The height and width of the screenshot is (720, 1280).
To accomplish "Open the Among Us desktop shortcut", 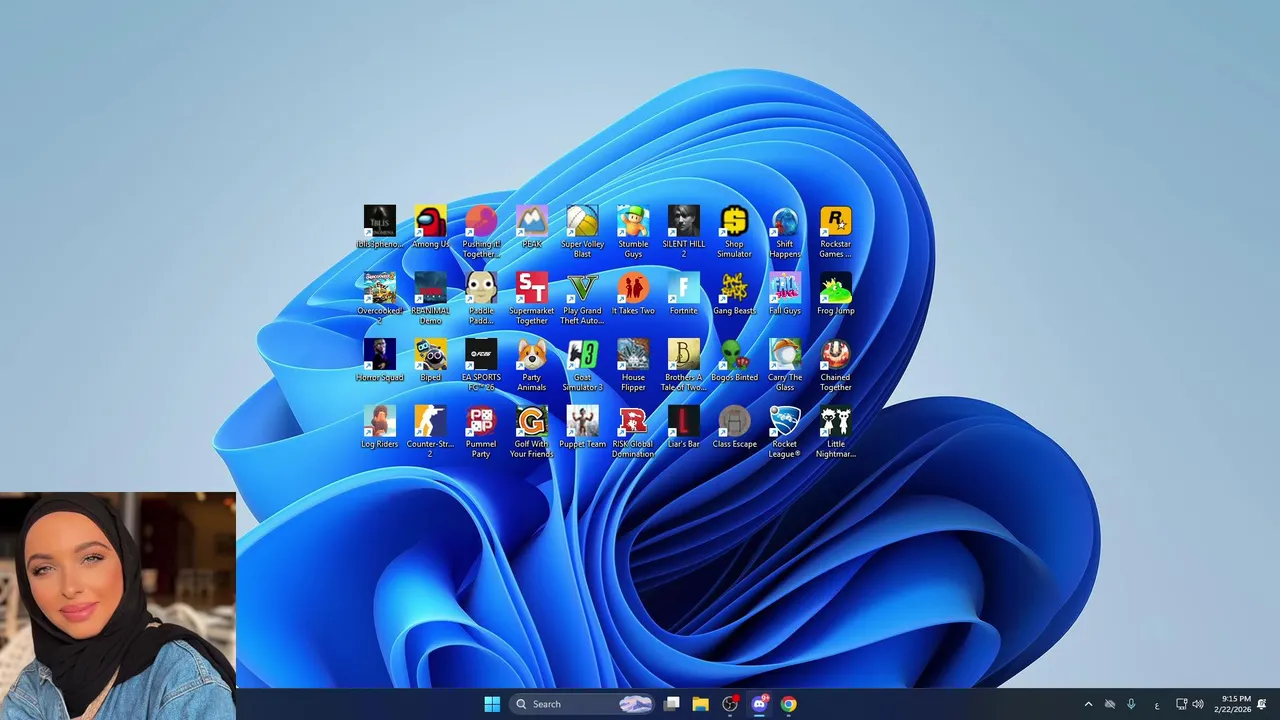I will 430,227.
